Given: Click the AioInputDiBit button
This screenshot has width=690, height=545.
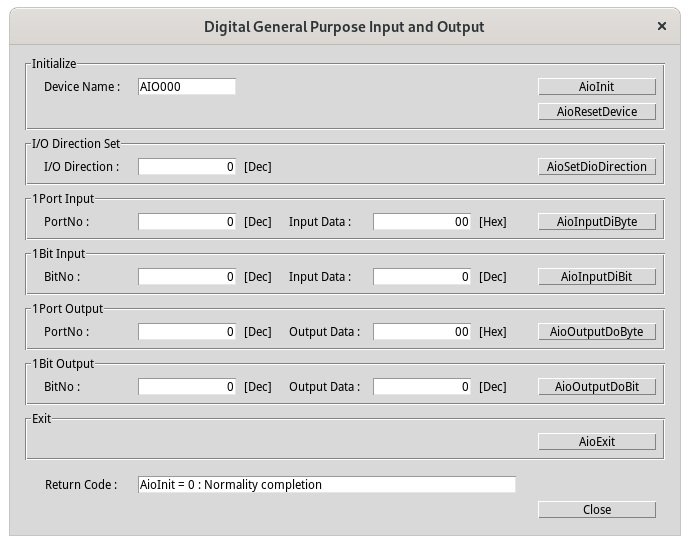Looking at the screenshot, I should pos(596,277).
